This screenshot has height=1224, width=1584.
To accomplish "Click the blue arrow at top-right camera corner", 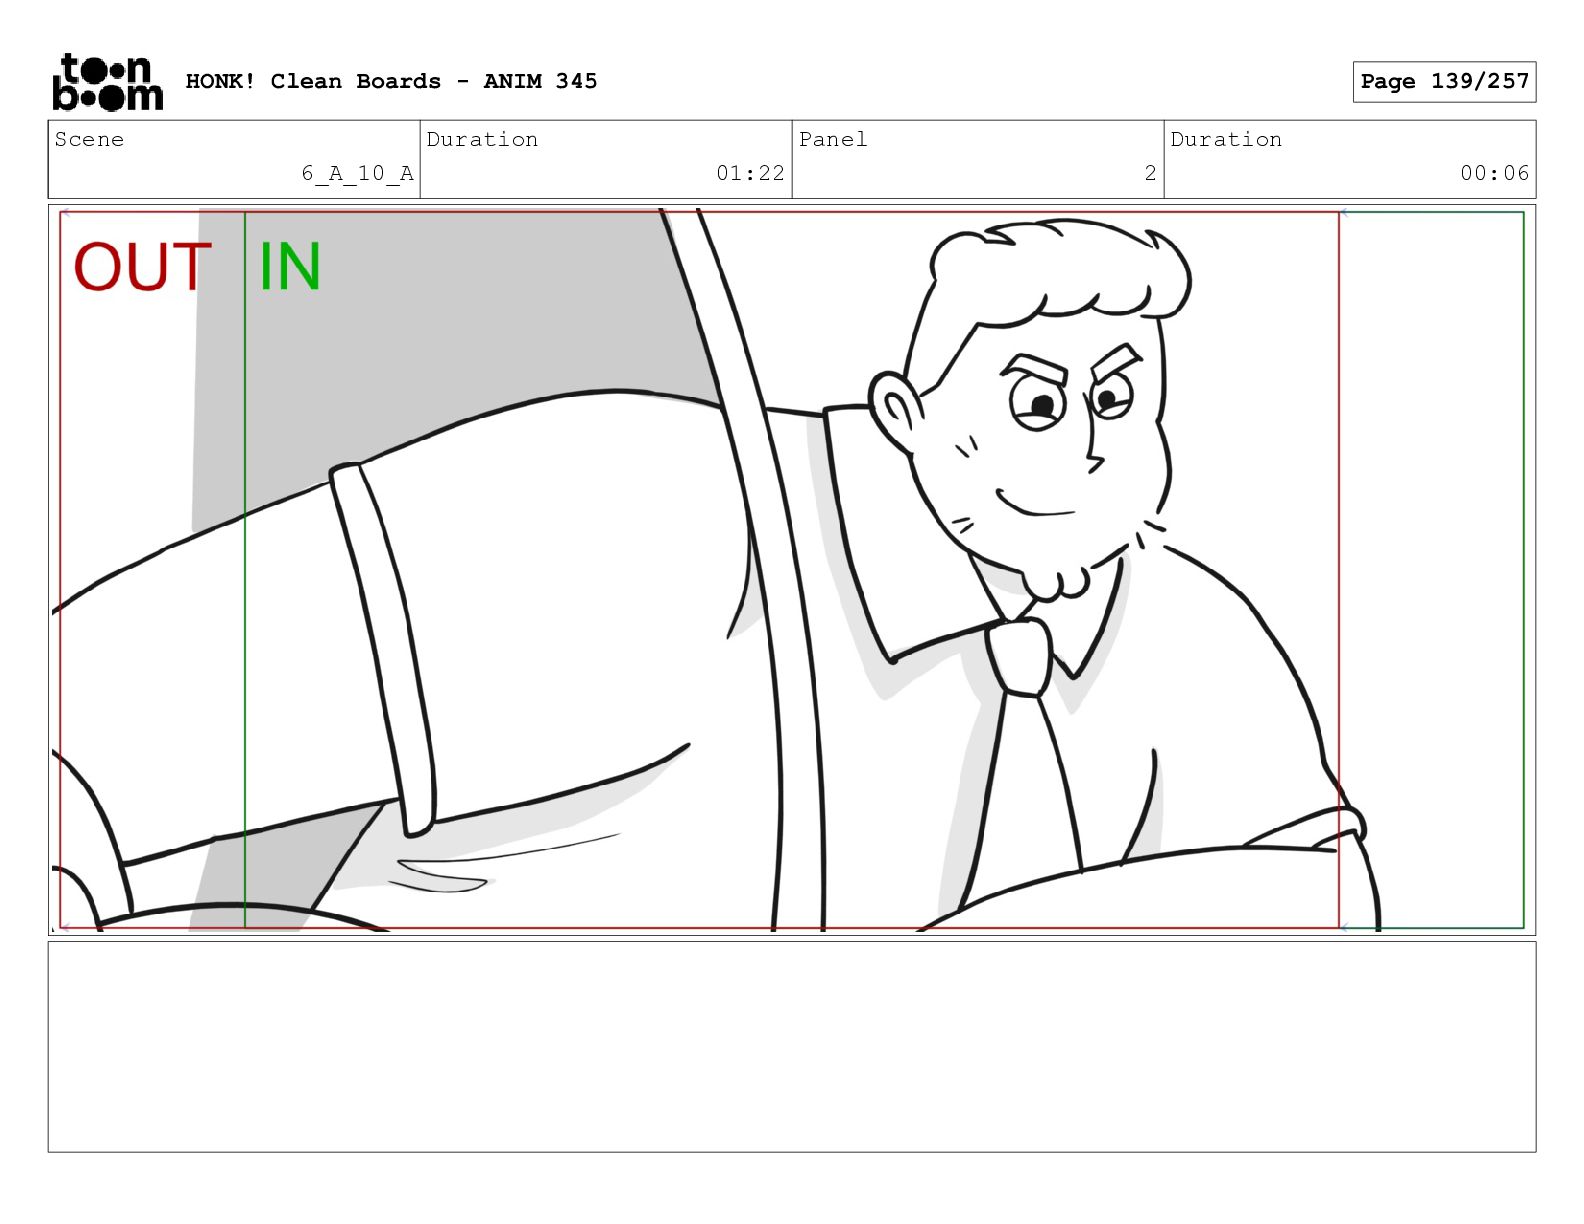I will click(1345, 213).
